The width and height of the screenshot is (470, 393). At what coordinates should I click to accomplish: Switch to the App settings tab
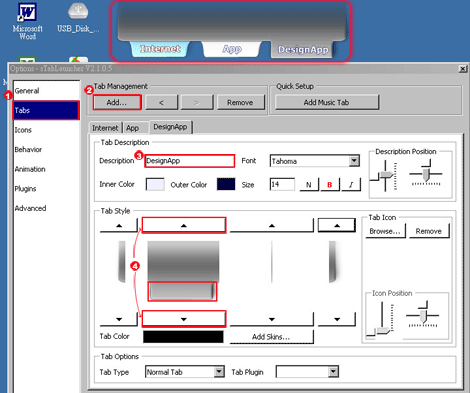[133, 128]
